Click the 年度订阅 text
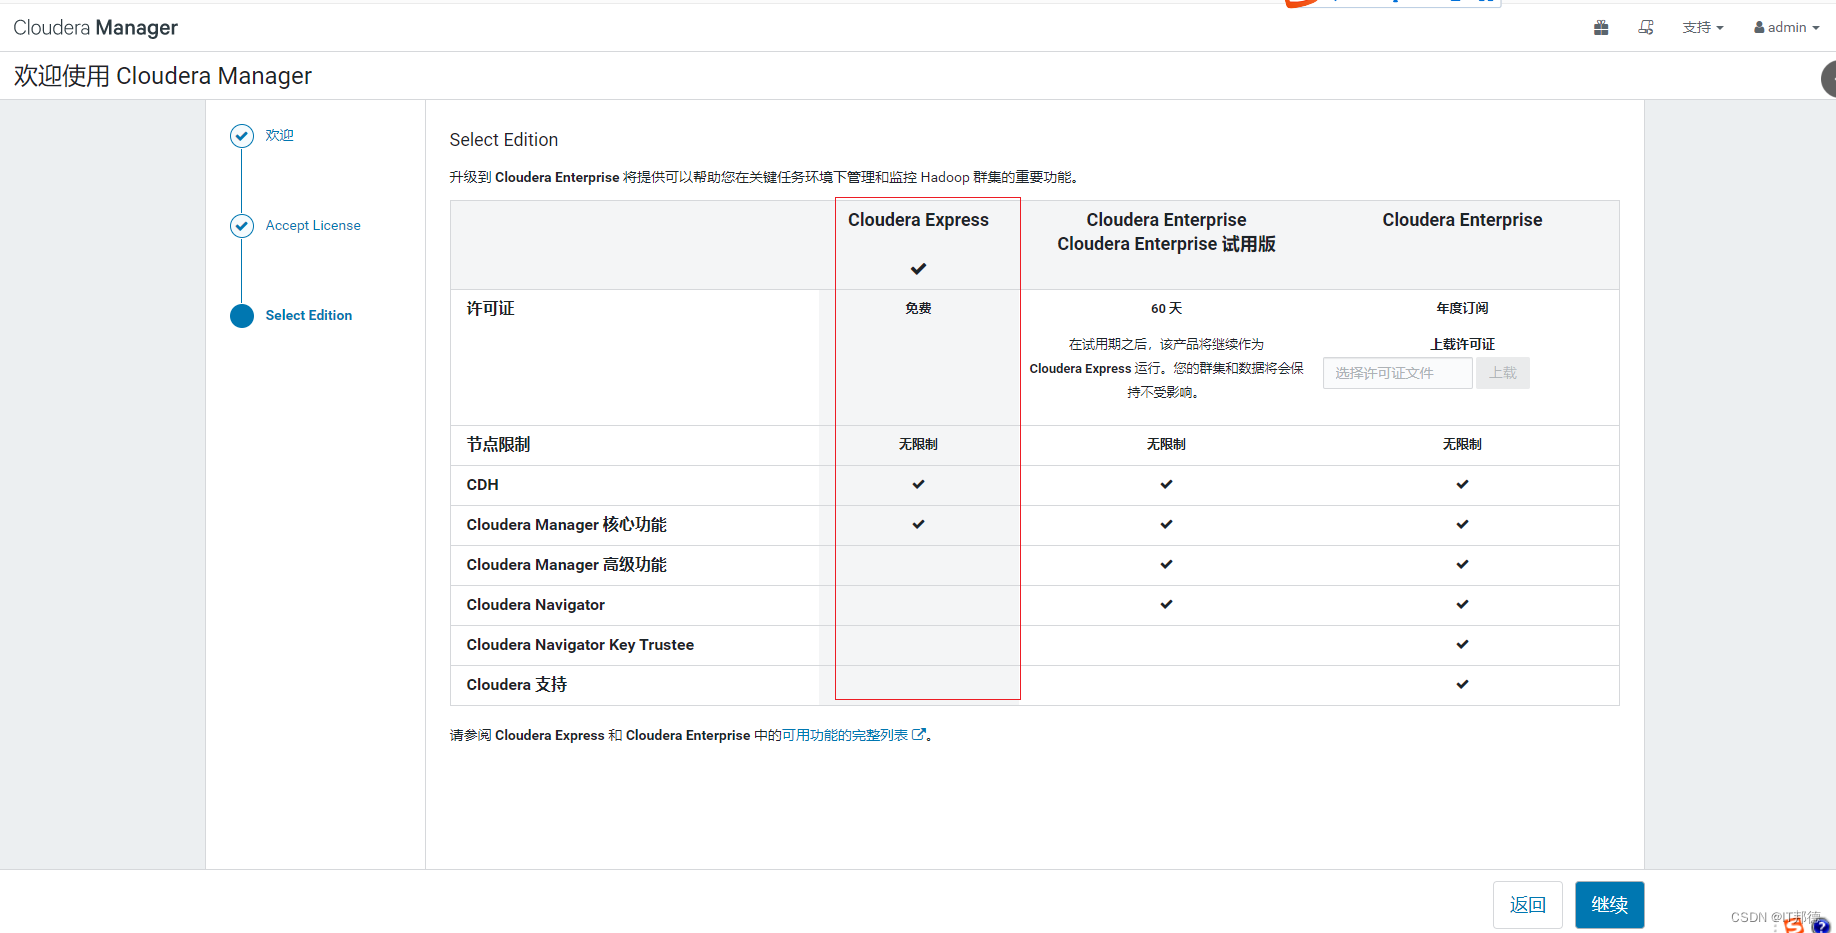The image size is (1836, 933). (1462, 308)
